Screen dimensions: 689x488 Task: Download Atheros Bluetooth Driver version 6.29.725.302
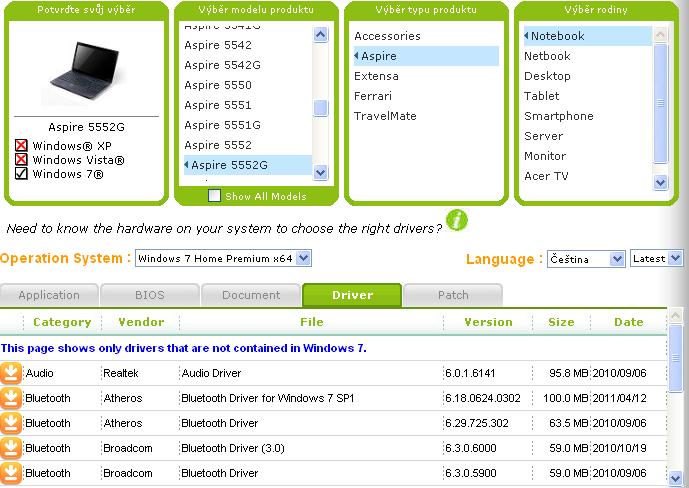(11, 423)
